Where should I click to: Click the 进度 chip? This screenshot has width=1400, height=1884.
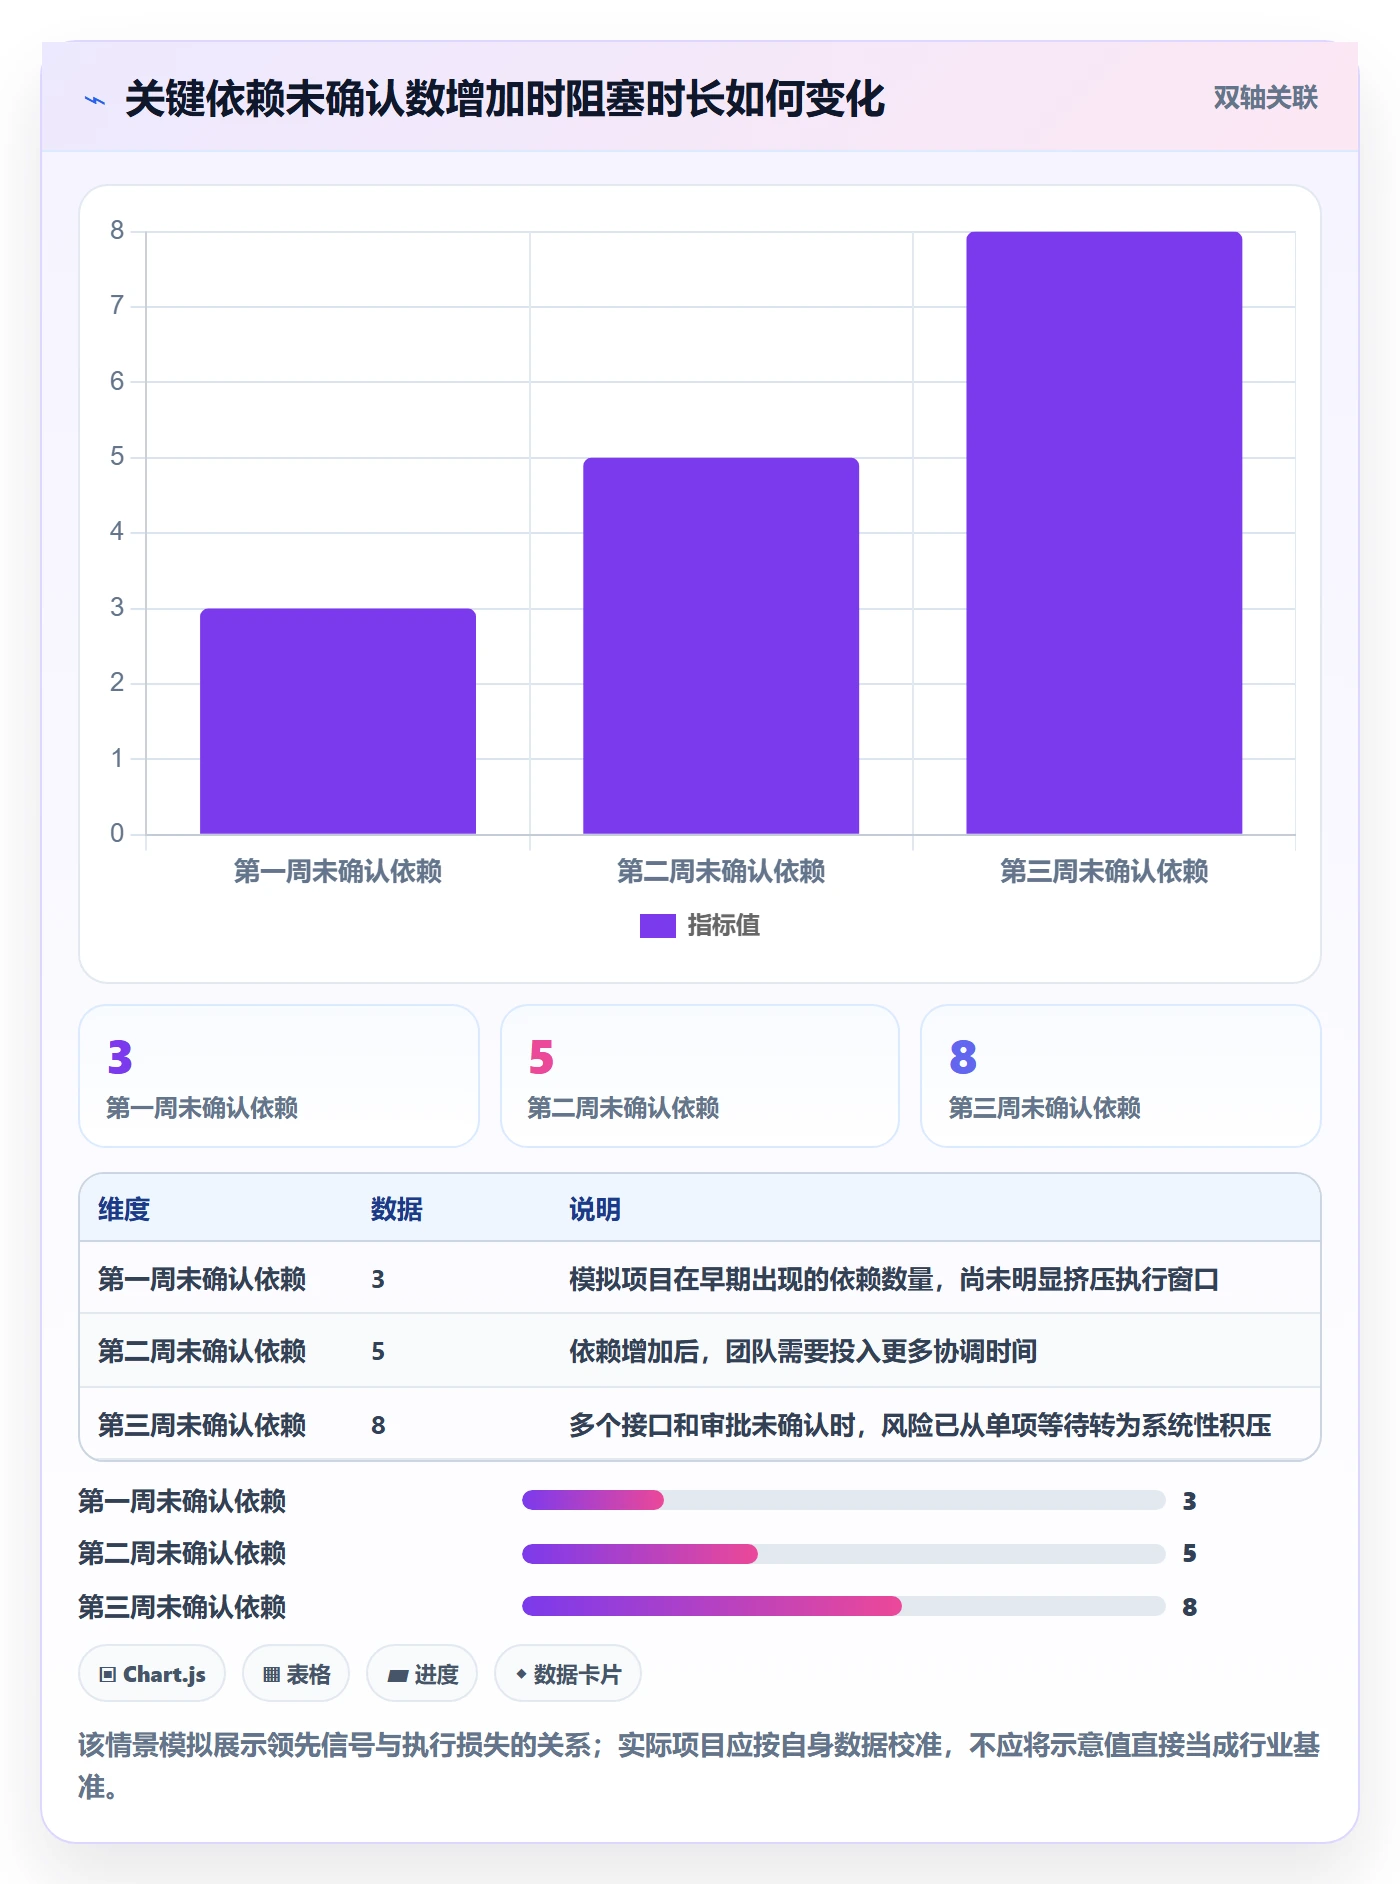[x=422, y=1674]
